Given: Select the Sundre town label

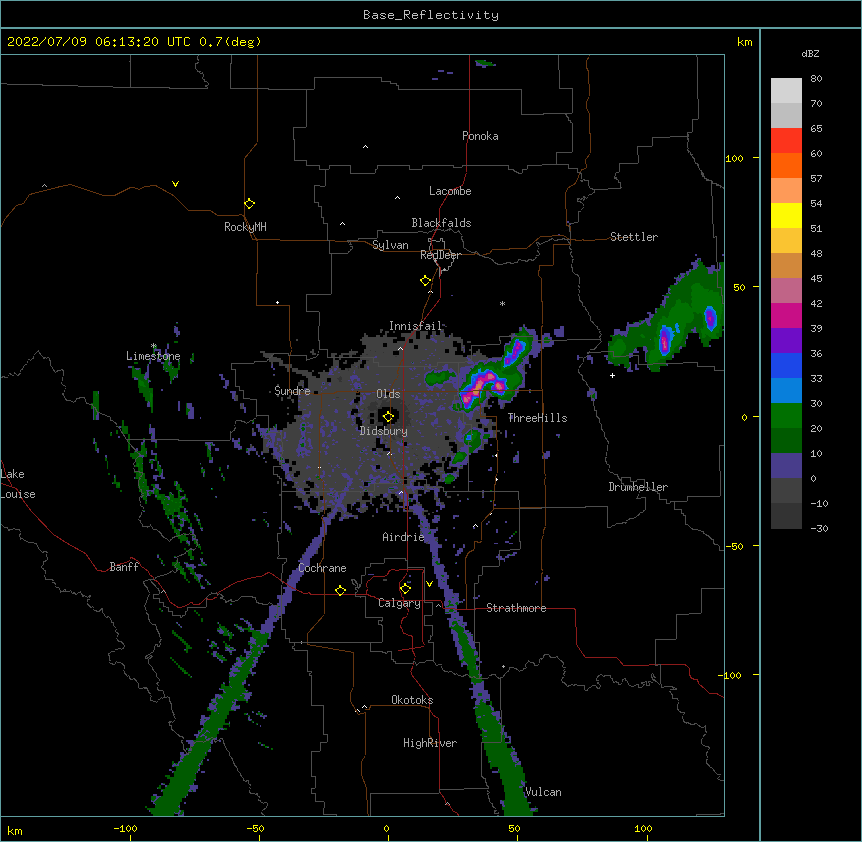Looking at the screenshot, I should pyautogui.click(x=292, y=391).
